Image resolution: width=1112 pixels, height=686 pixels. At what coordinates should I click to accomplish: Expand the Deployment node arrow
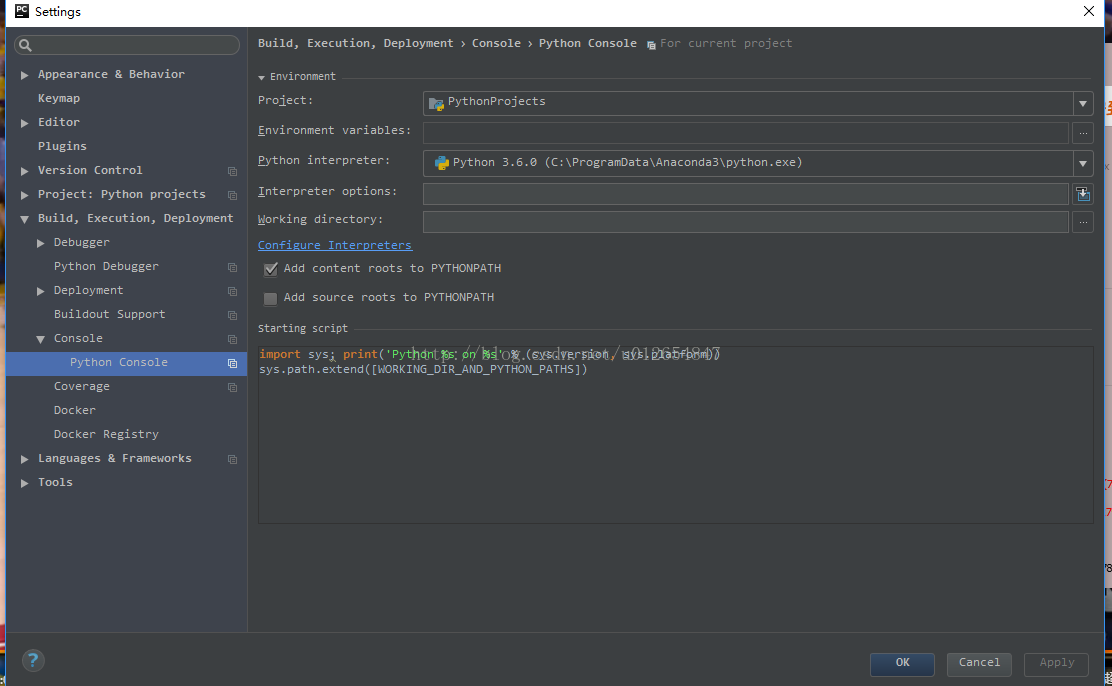coord(40,291)
